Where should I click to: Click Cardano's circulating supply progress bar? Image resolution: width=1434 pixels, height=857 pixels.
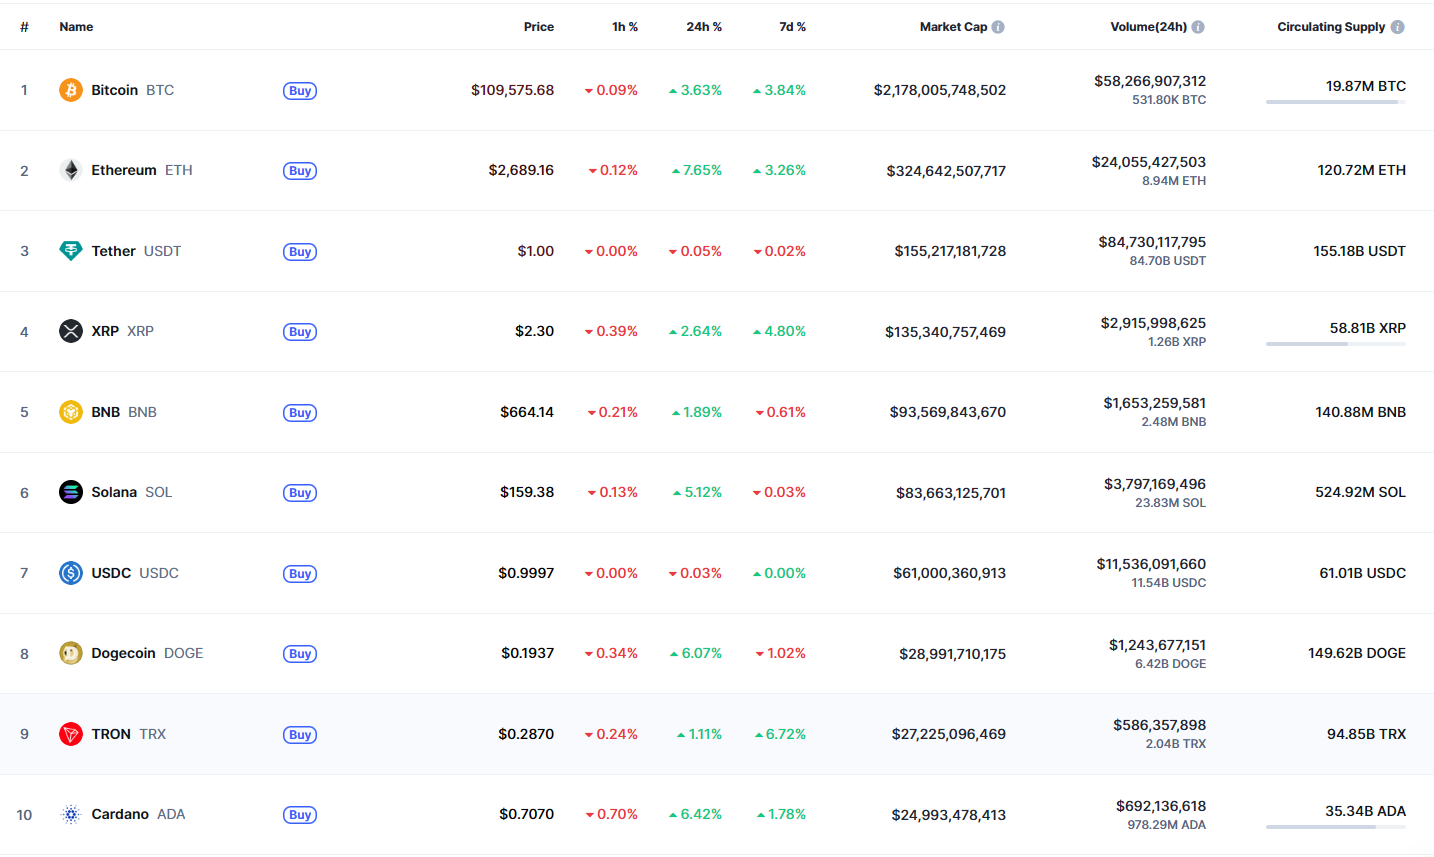[1336, 827]
